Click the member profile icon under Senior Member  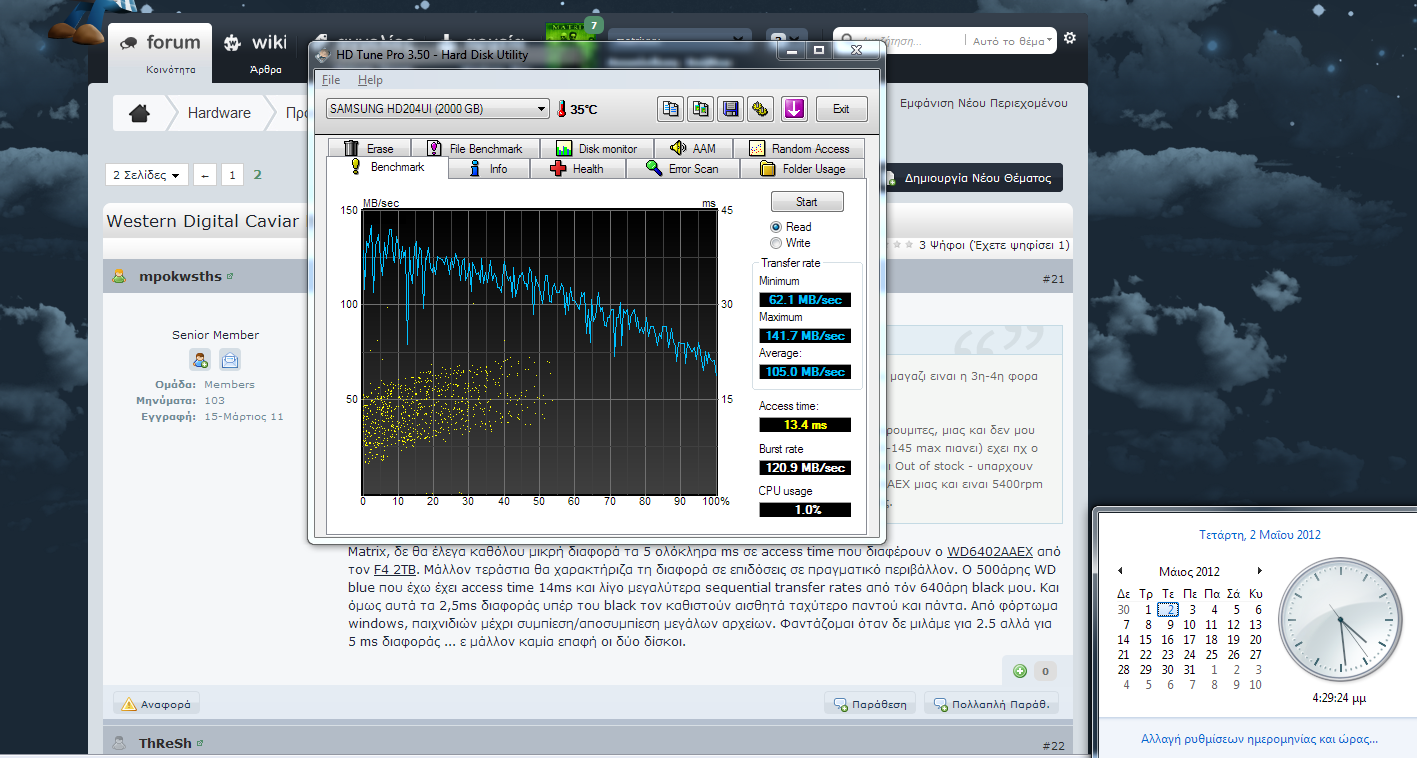click(201, 360)
